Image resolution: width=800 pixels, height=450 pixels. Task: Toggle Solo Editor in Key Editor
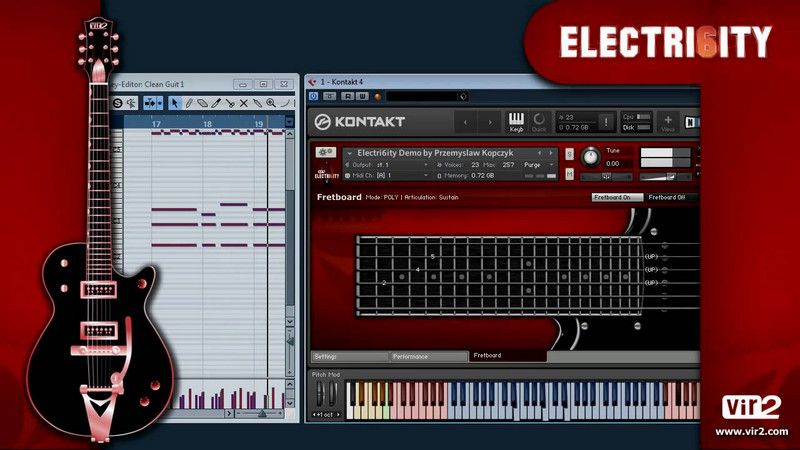(117, 104)
